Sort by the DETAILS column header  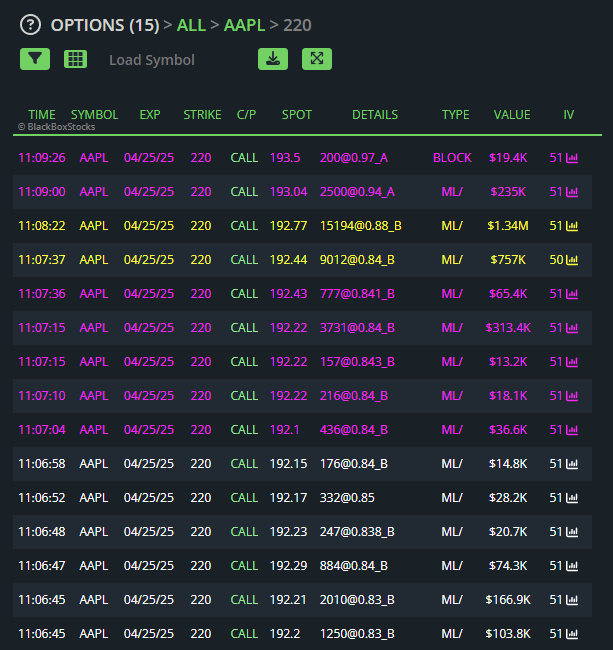tap(375, 115)
